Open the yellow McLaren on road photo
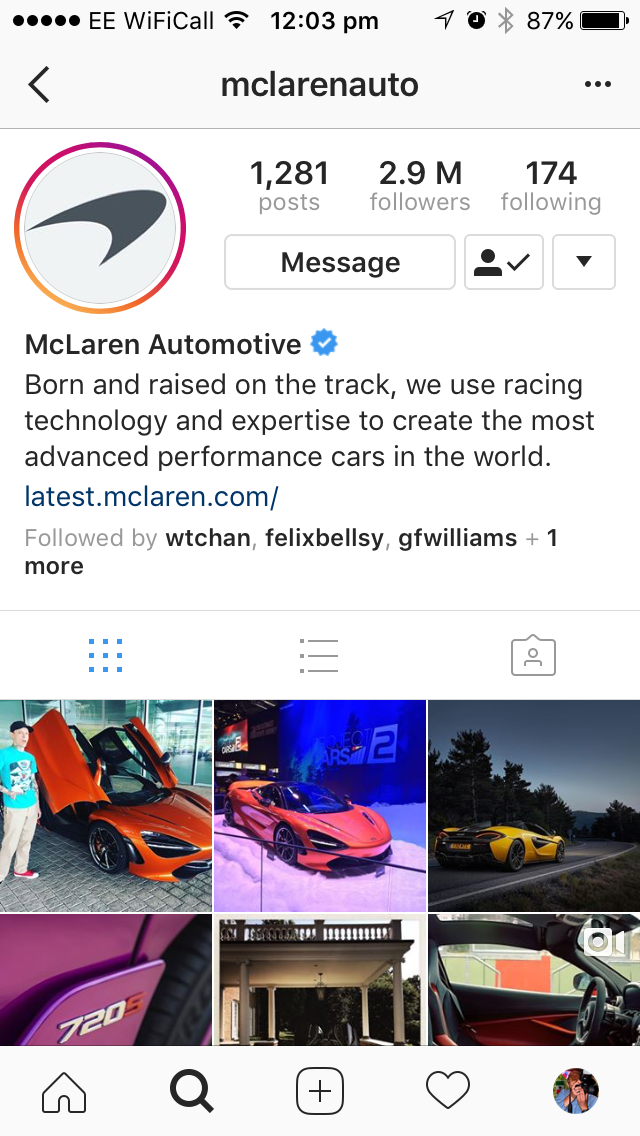The image size is (640, 1136). tap(534, 805)
